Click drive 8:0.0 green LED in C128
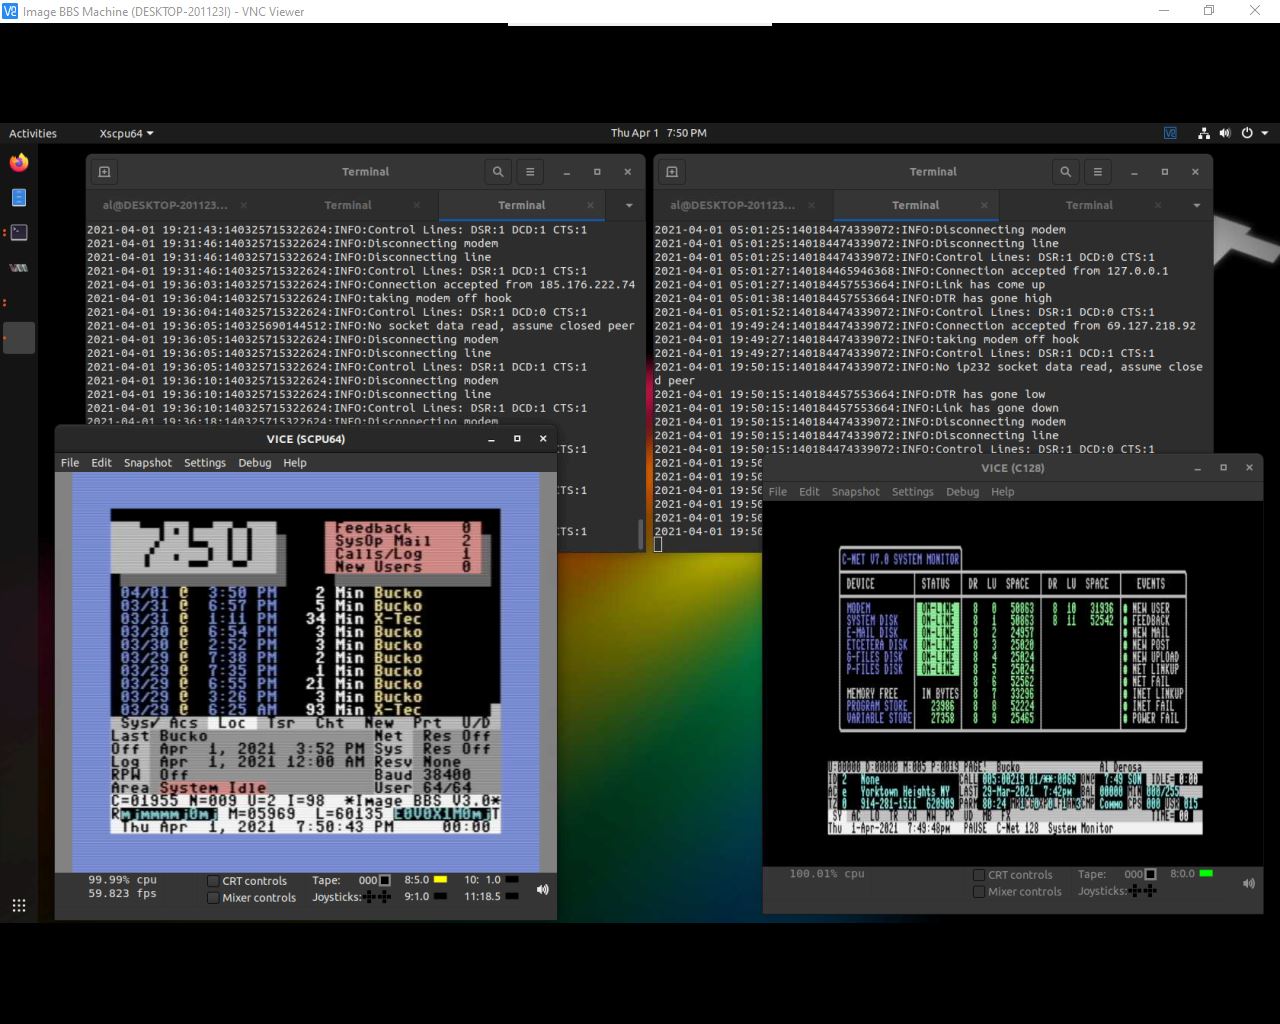The height and width of the screenshot is (1024, 1280). click(x=1206, y=873)
